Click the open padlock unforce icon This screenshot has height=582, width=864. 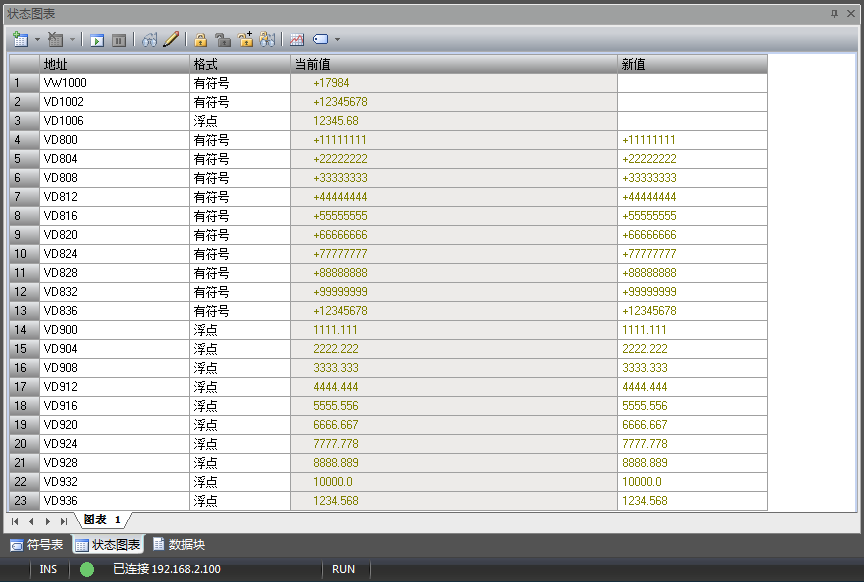pyautogui.click(x=223, y=40)
